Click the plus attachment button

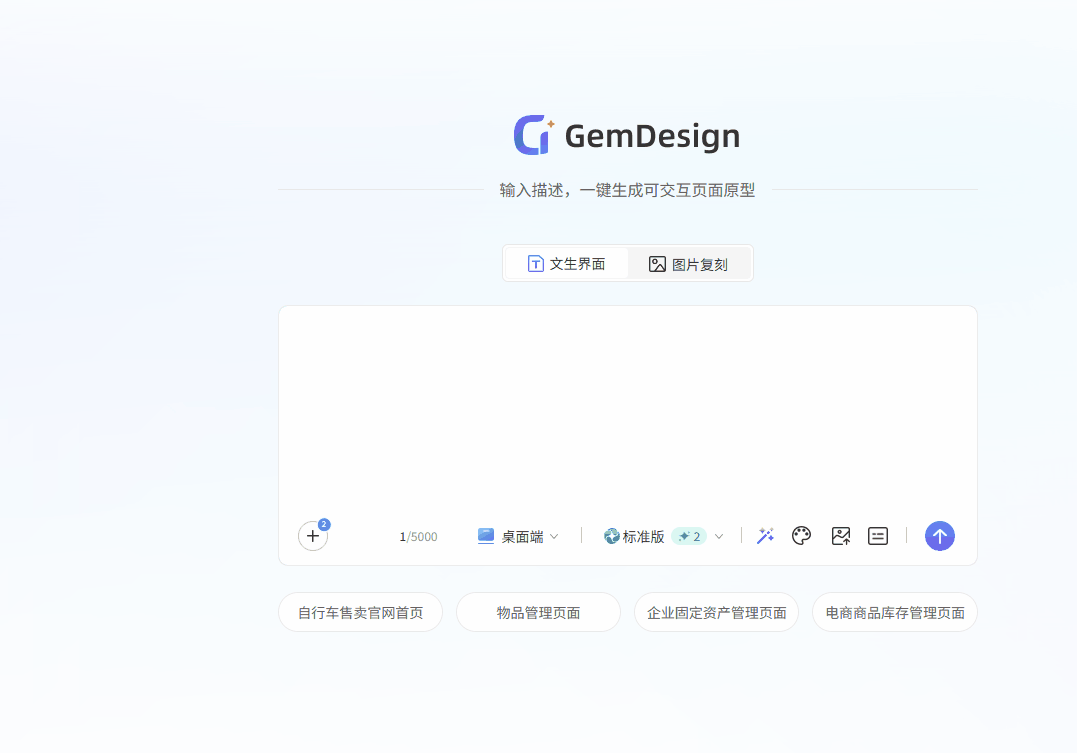tap(312, 536)
